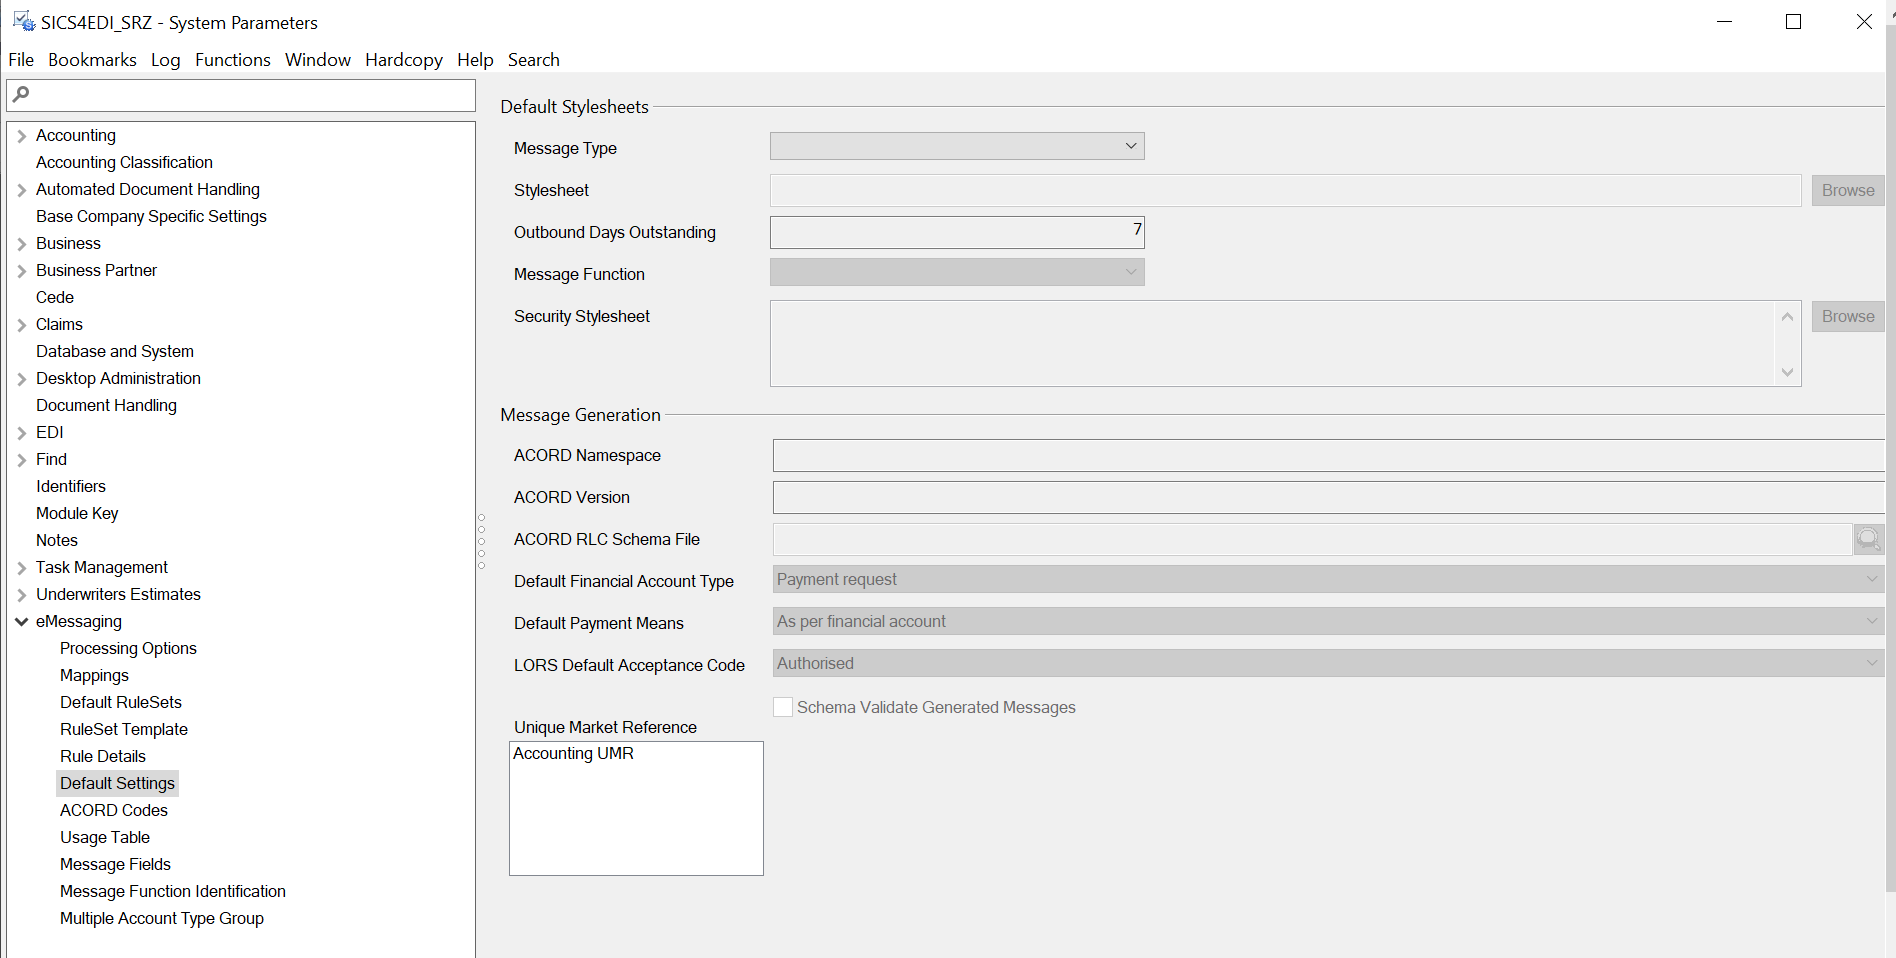Open the Functions menu
The image size is (1896, 958).
[232, 60]
